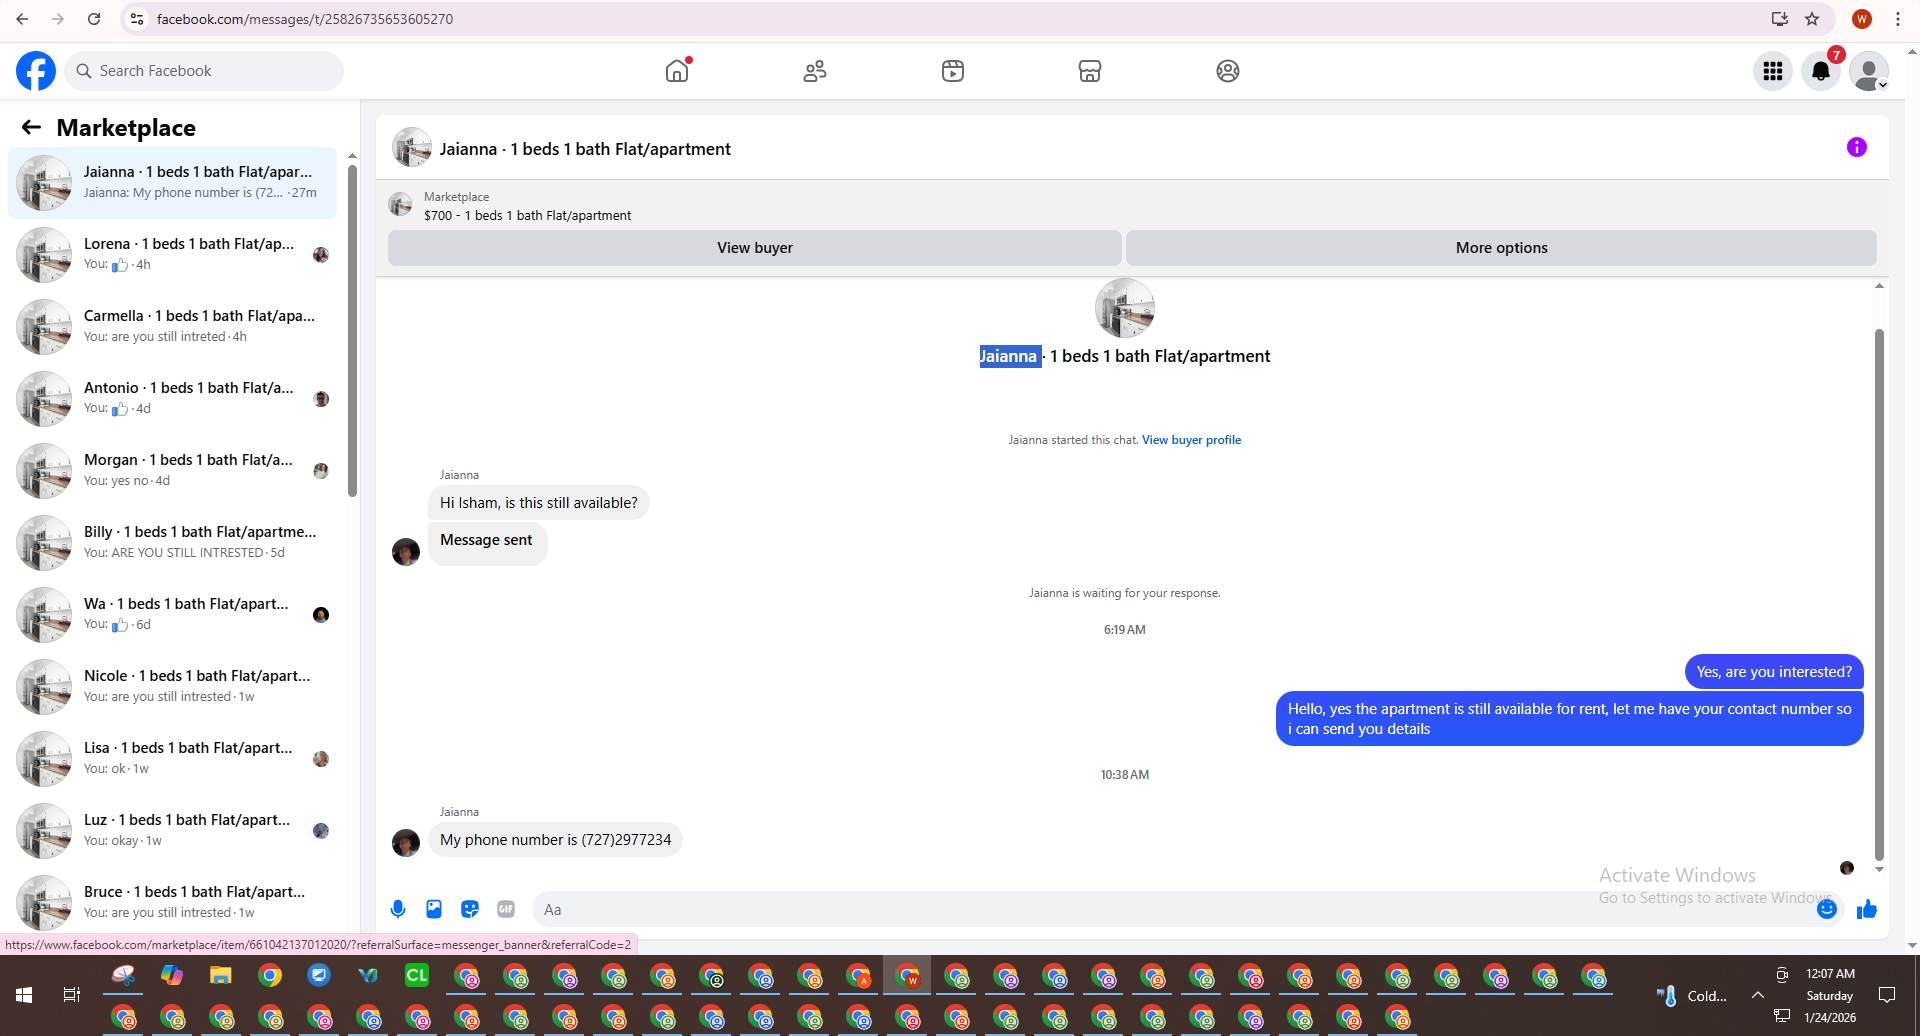Open the Facebook logo home link

click(36, 71)
